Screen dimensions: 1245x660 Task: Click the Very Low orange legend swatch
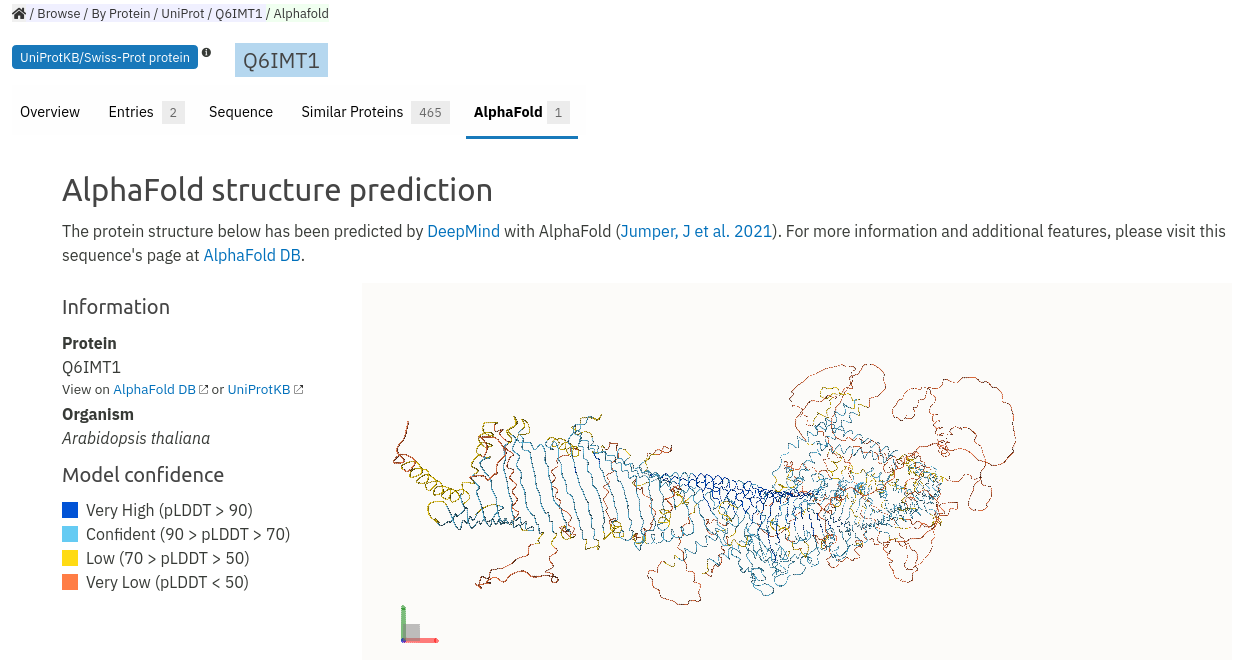click(x=70, y=582)
